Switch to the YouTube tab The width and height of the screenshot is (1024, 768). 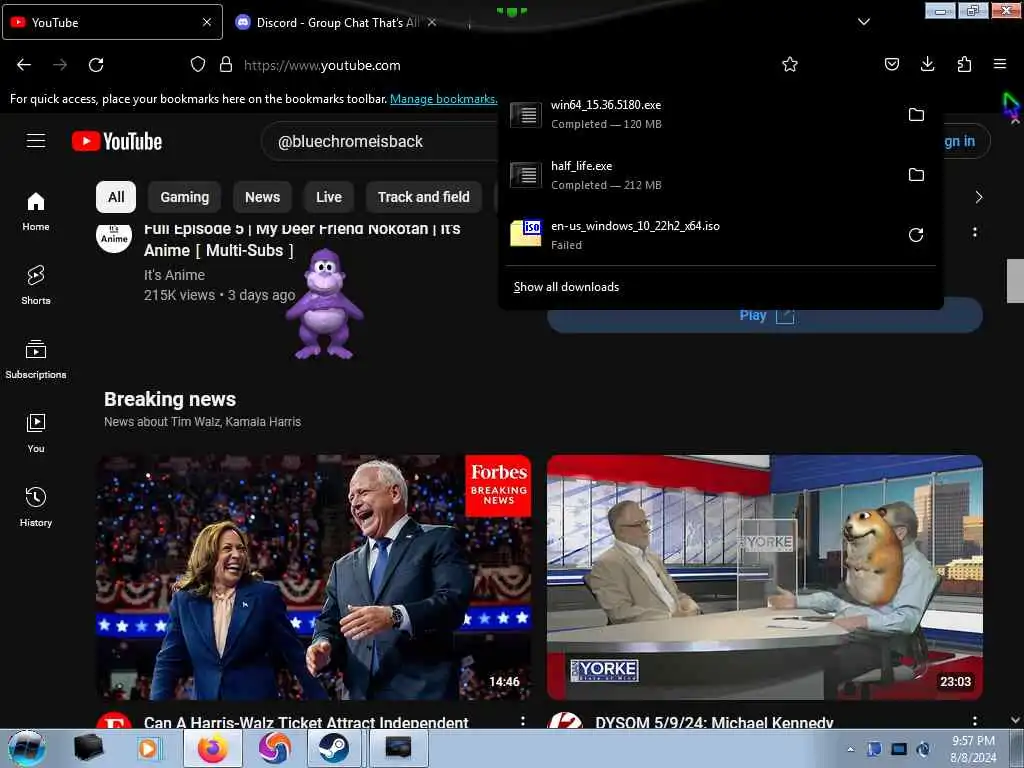[x=112, y=22]
